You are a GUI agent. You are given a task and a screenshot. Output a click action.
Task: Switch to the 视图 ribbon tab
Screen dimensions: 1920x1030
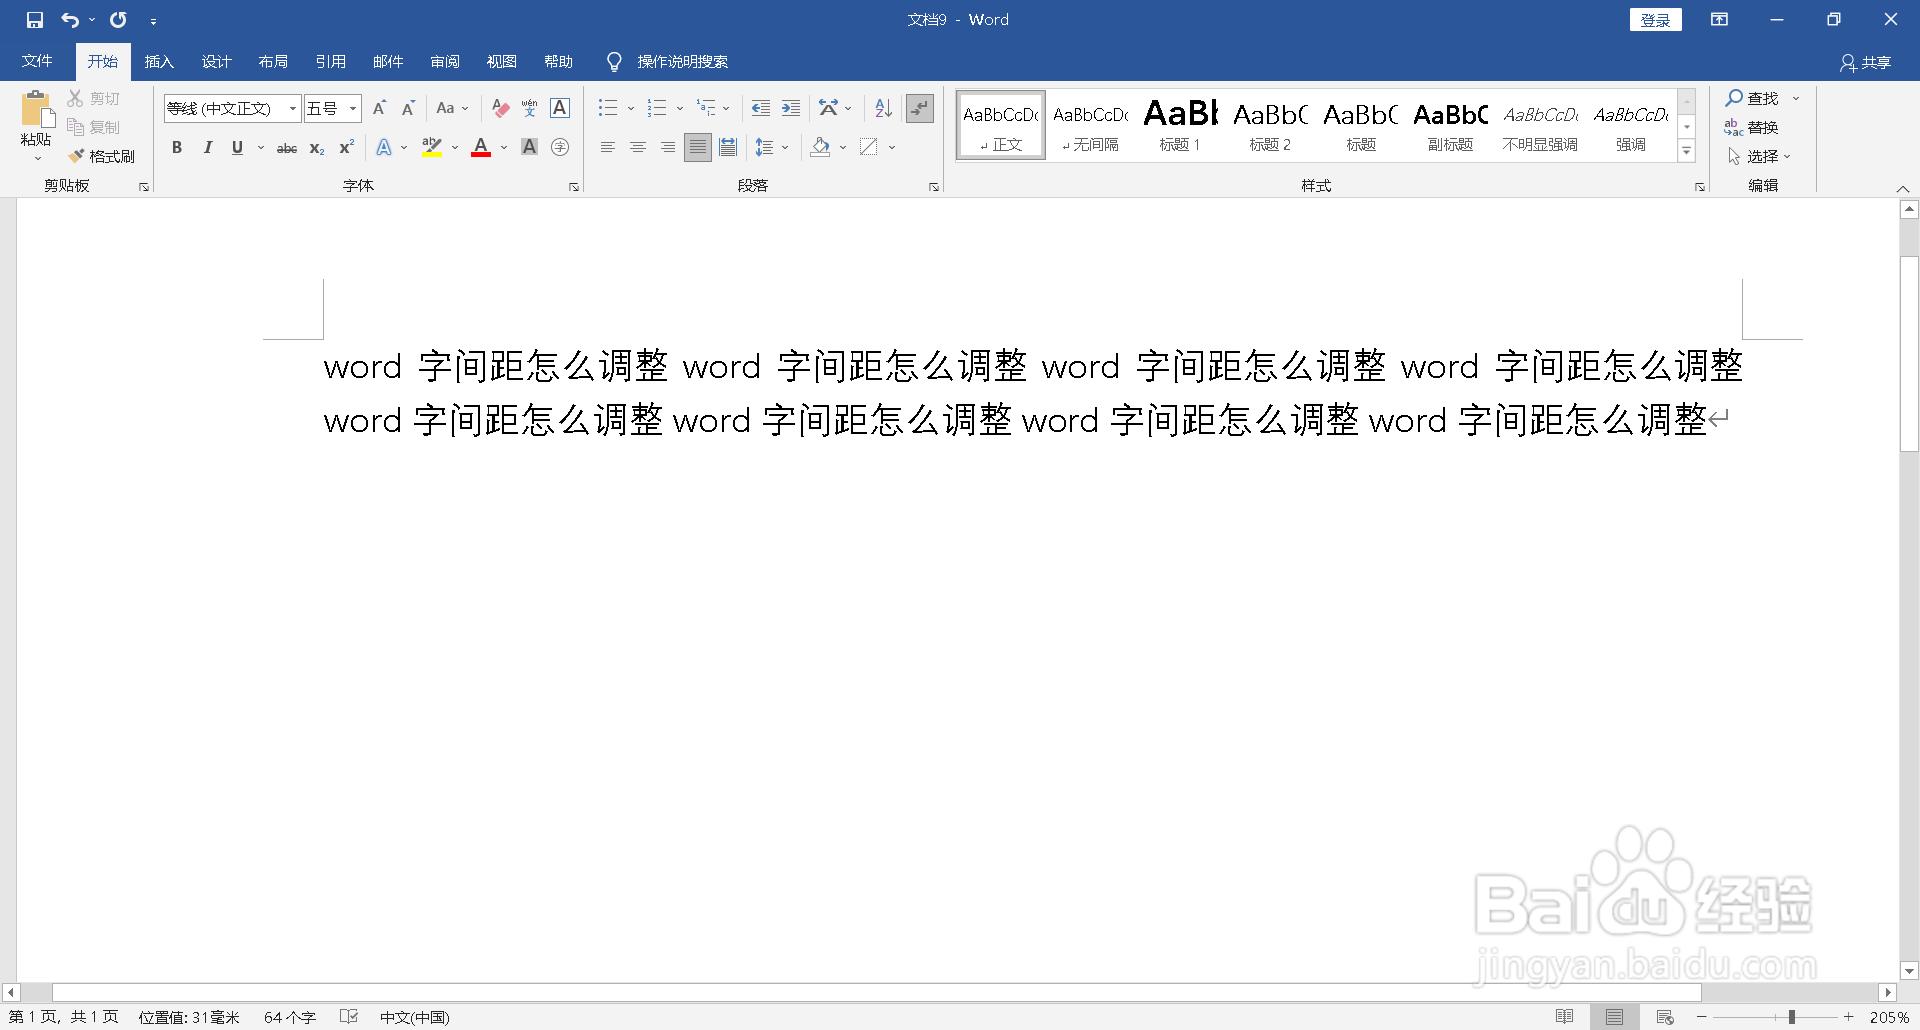click(x=502, y=62)
